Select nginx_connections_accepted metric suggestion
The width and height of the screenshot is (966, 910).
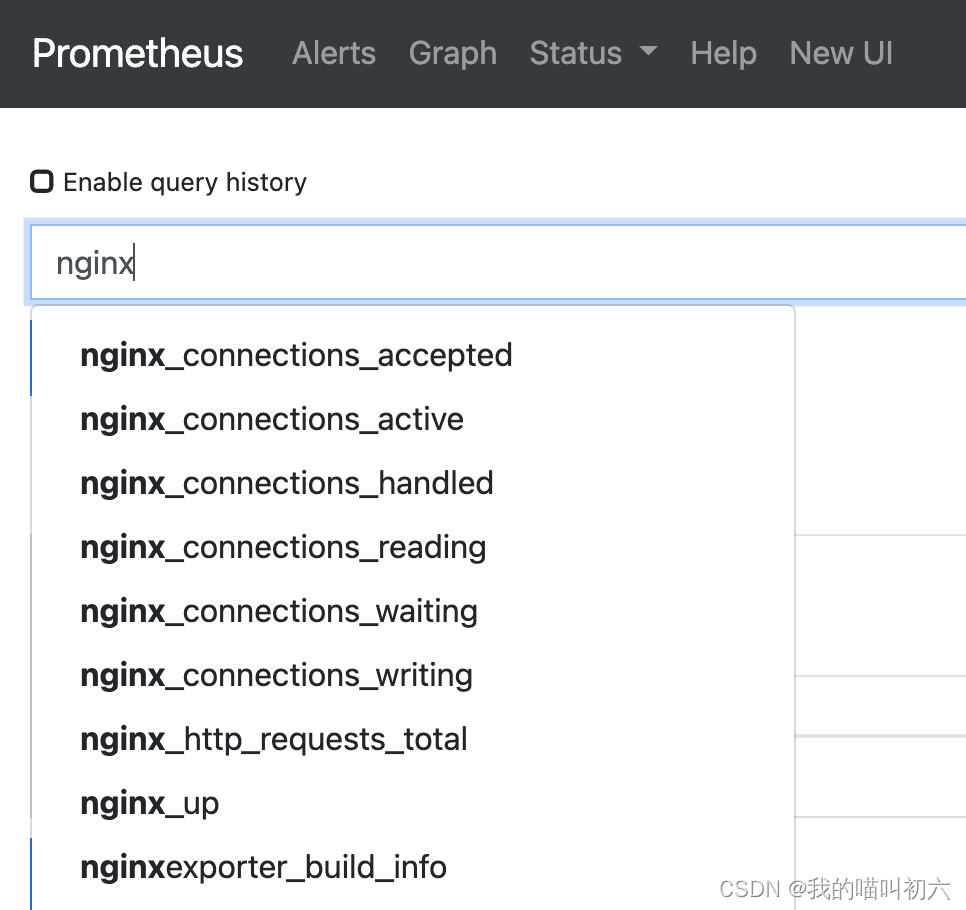click(x=296, y=355)
